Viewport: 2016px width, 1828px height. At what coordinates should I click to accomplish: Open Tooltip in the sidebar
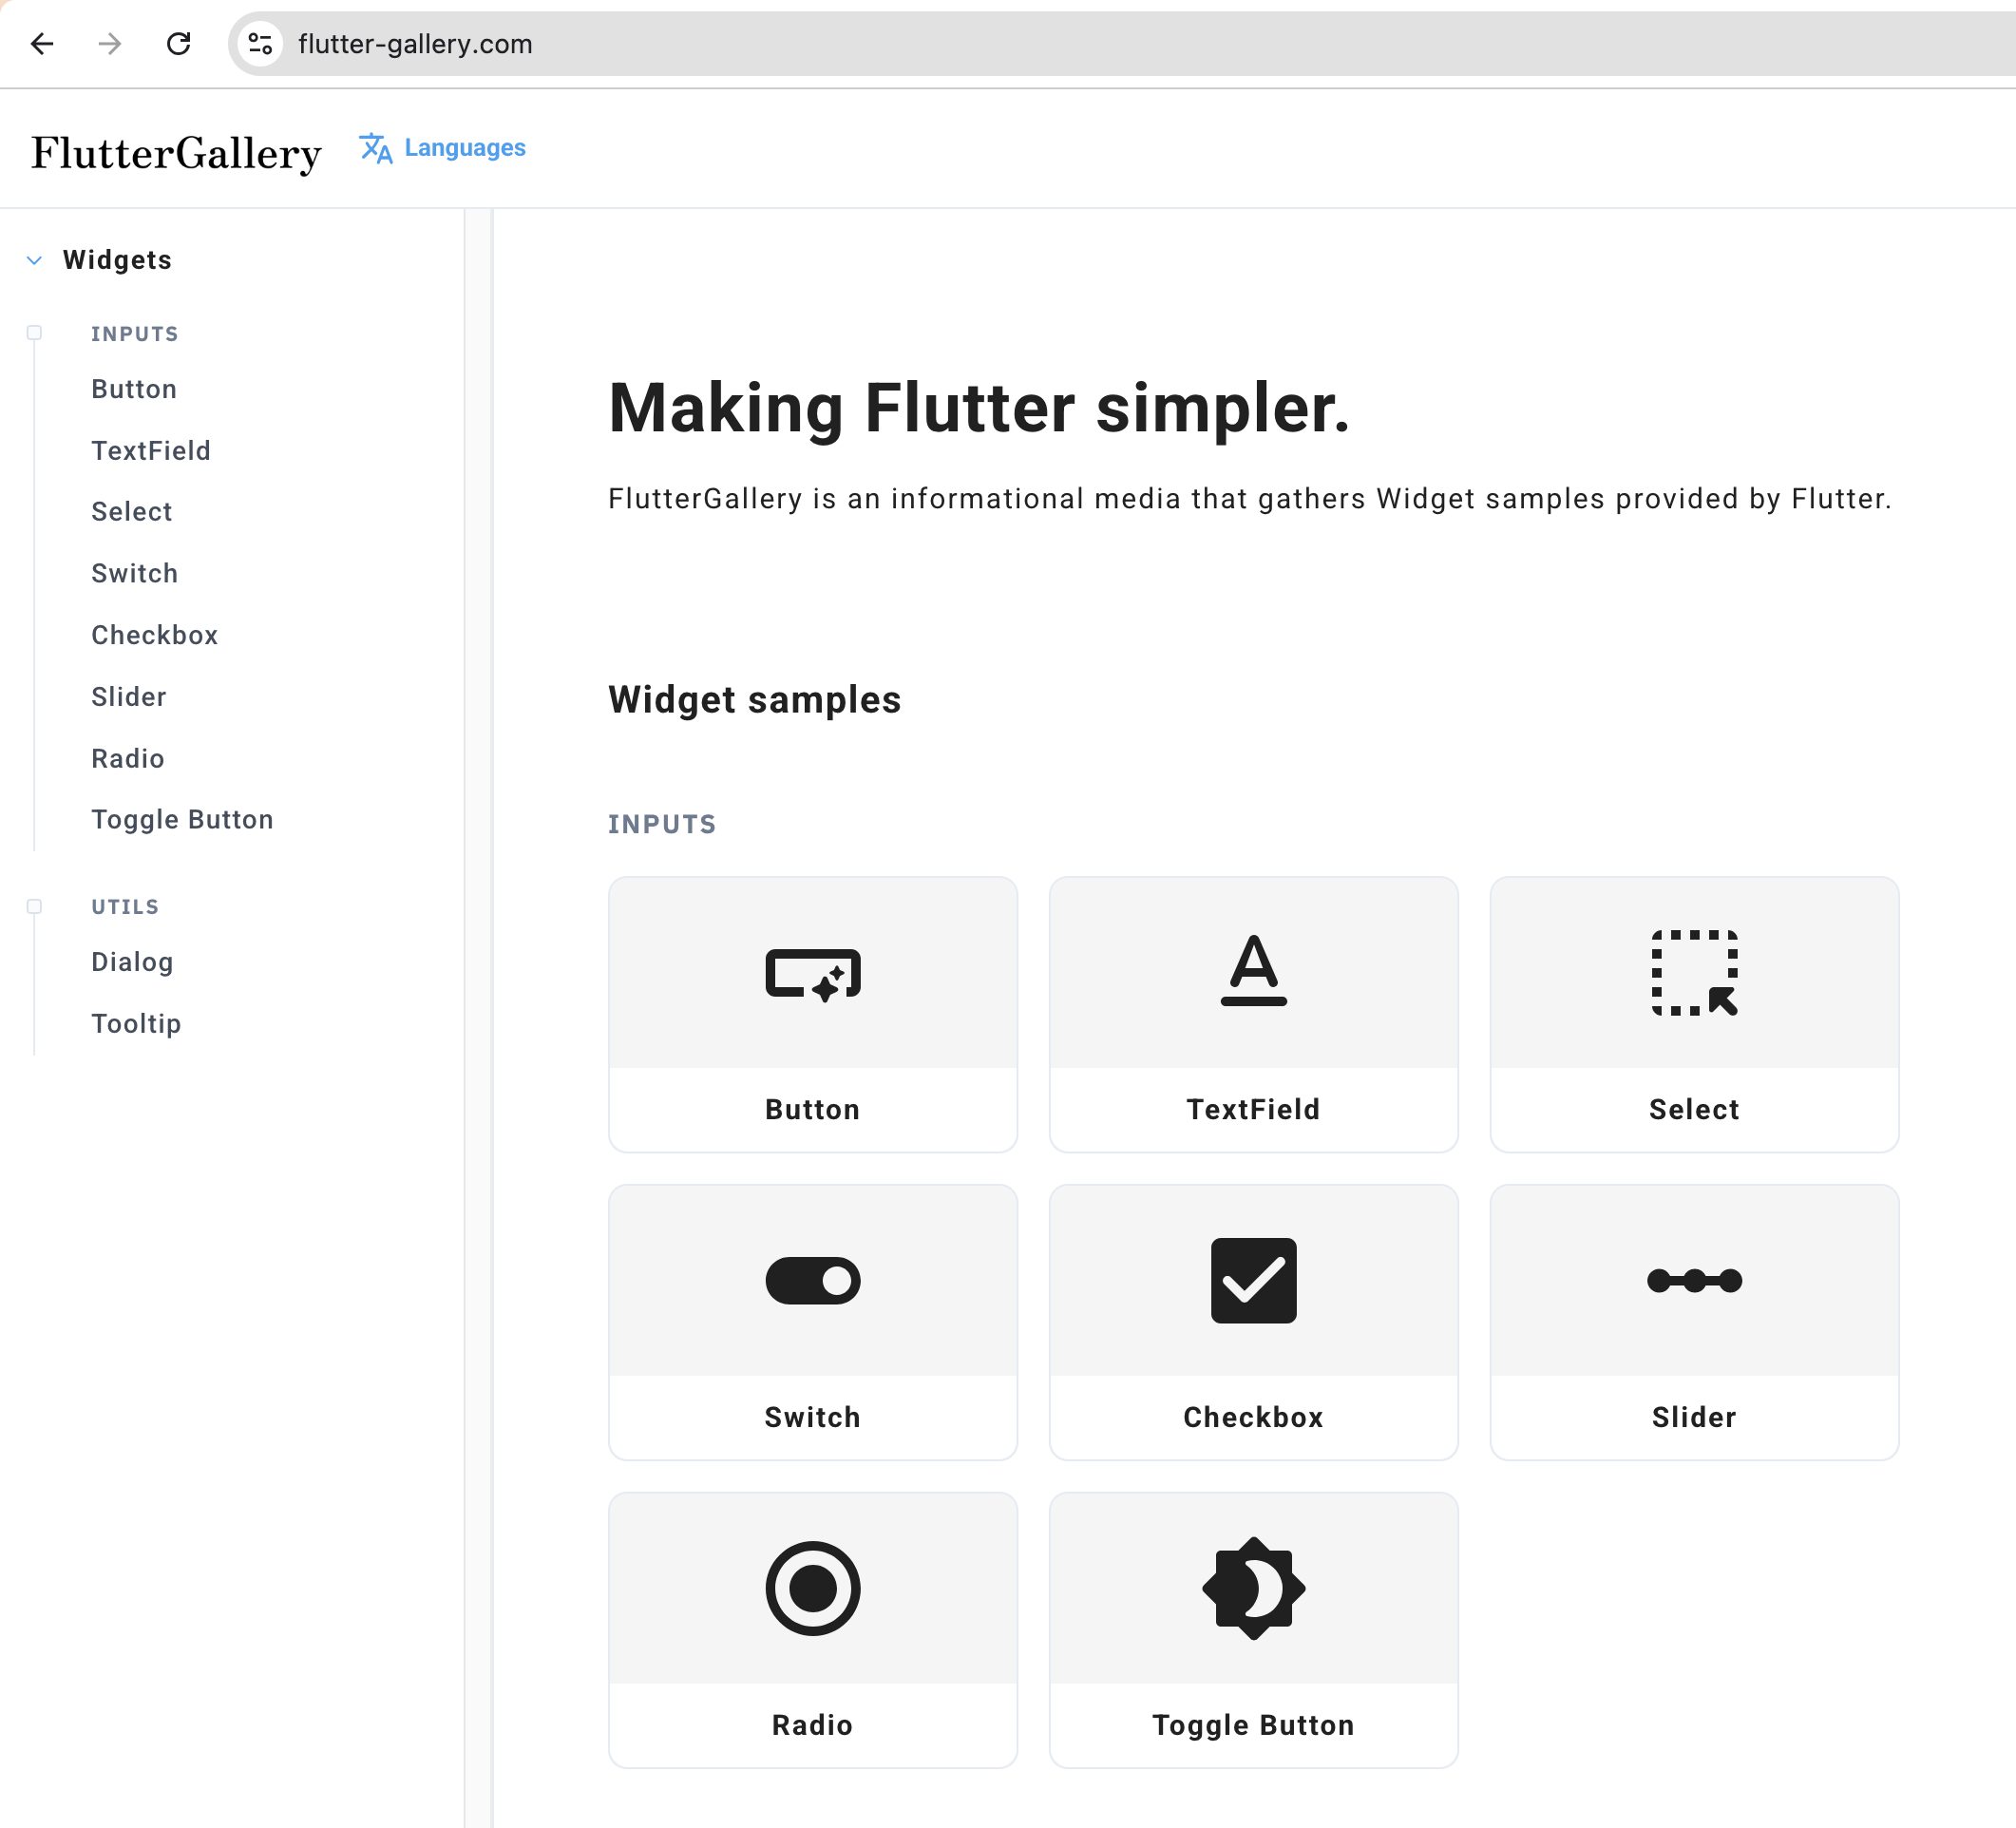tap(136, 1024)
